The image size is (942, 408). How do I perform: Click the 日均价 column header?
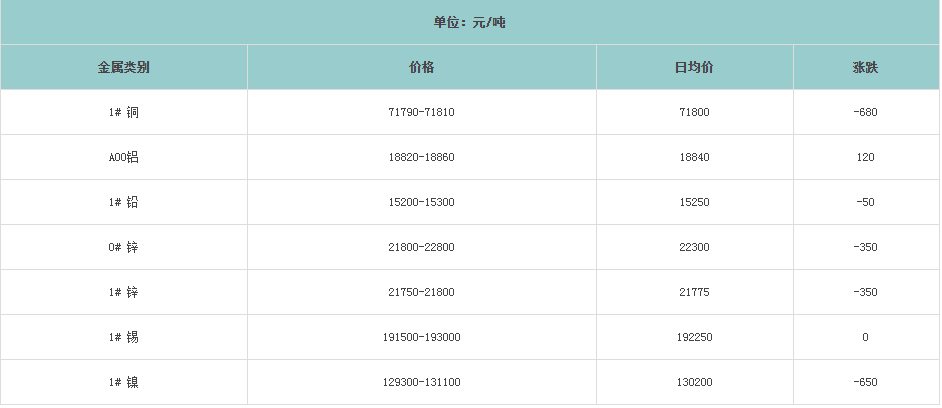(694, 68)
